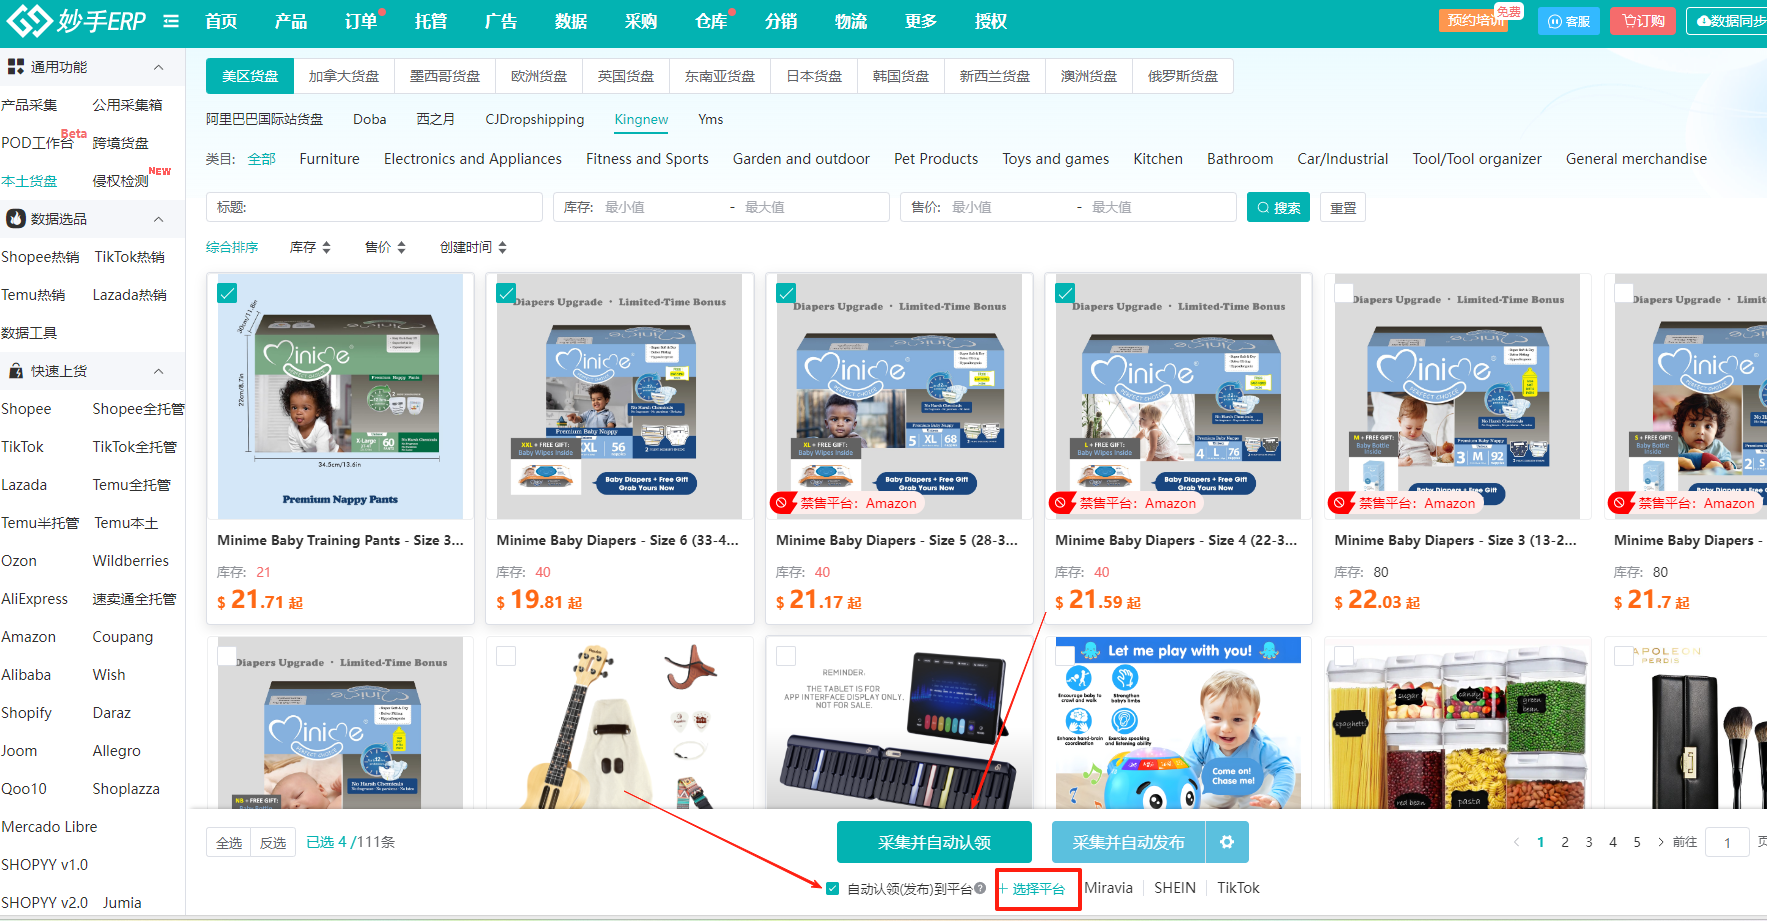This screenshot has height=921, width=1767.
Task: Toggle the sidebar hamburger menu icon
Action: (171, 21)
